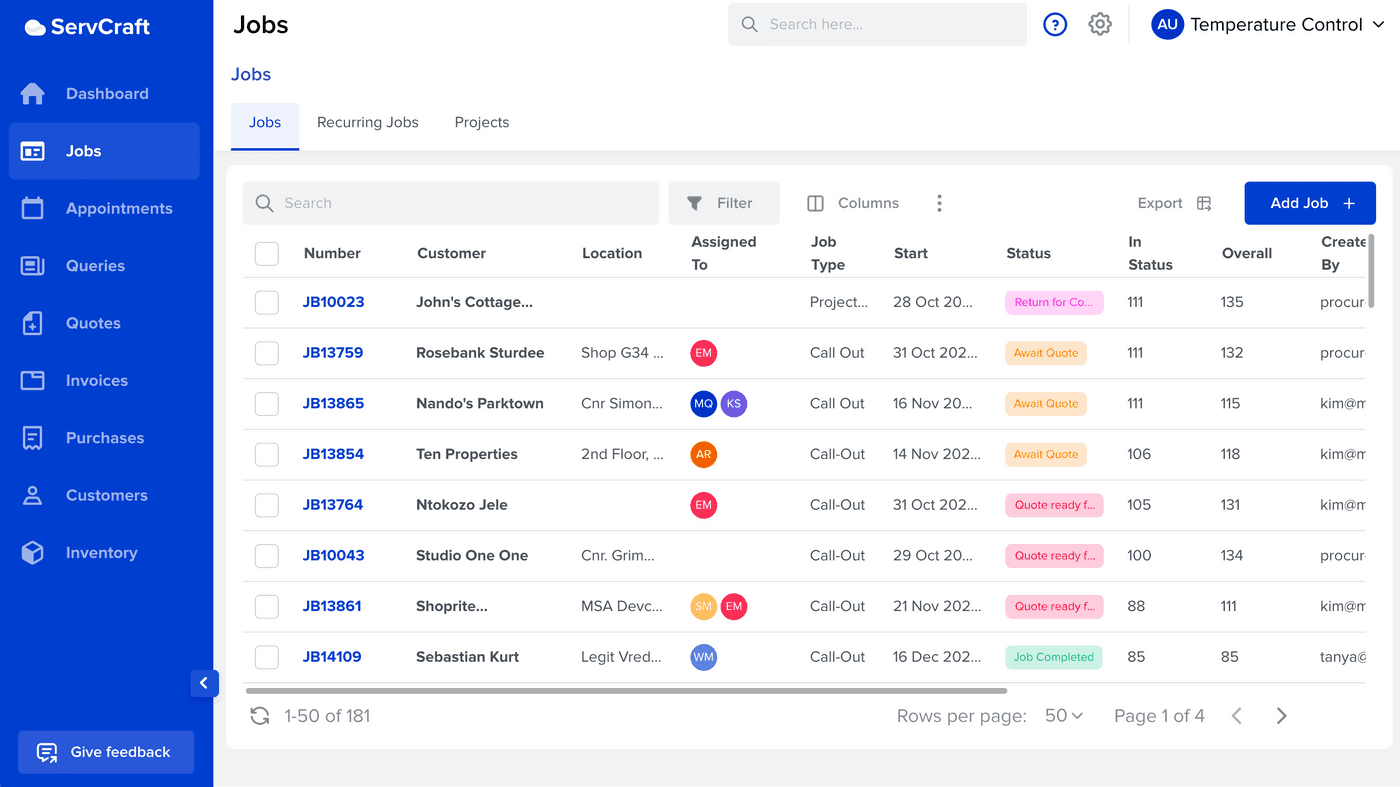Image resolution: width=1400 pixels, height=787 pixels.
Task: Click the settings gear icon
Action: point(1100,24)
